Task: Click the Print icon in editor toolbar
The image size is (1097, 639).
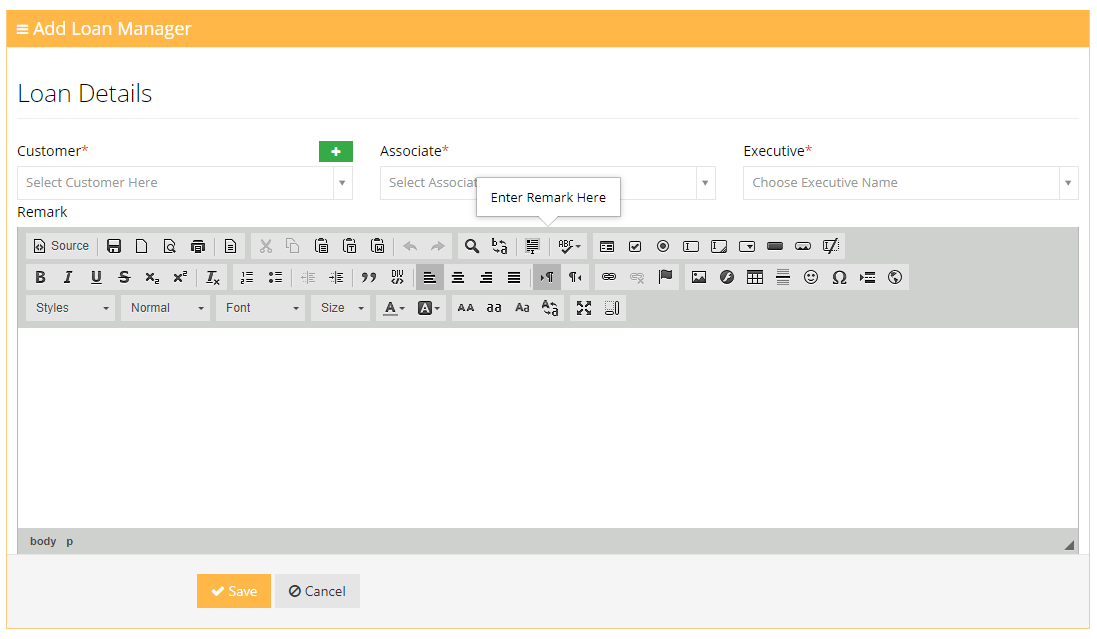Action: [x=198, y=246]
